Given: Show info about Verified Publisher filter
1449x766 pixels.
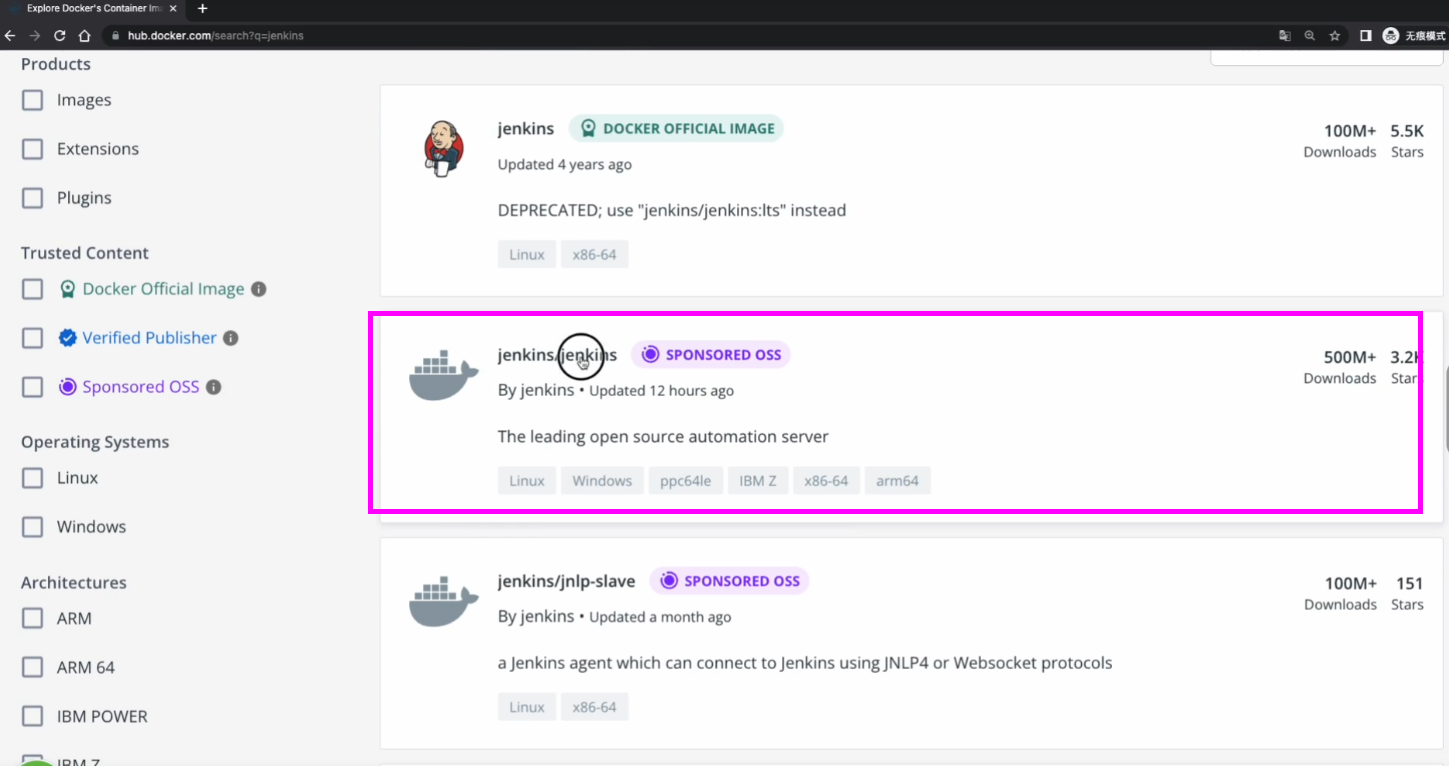Looking at the screenshot, I should tap(231, 338).
